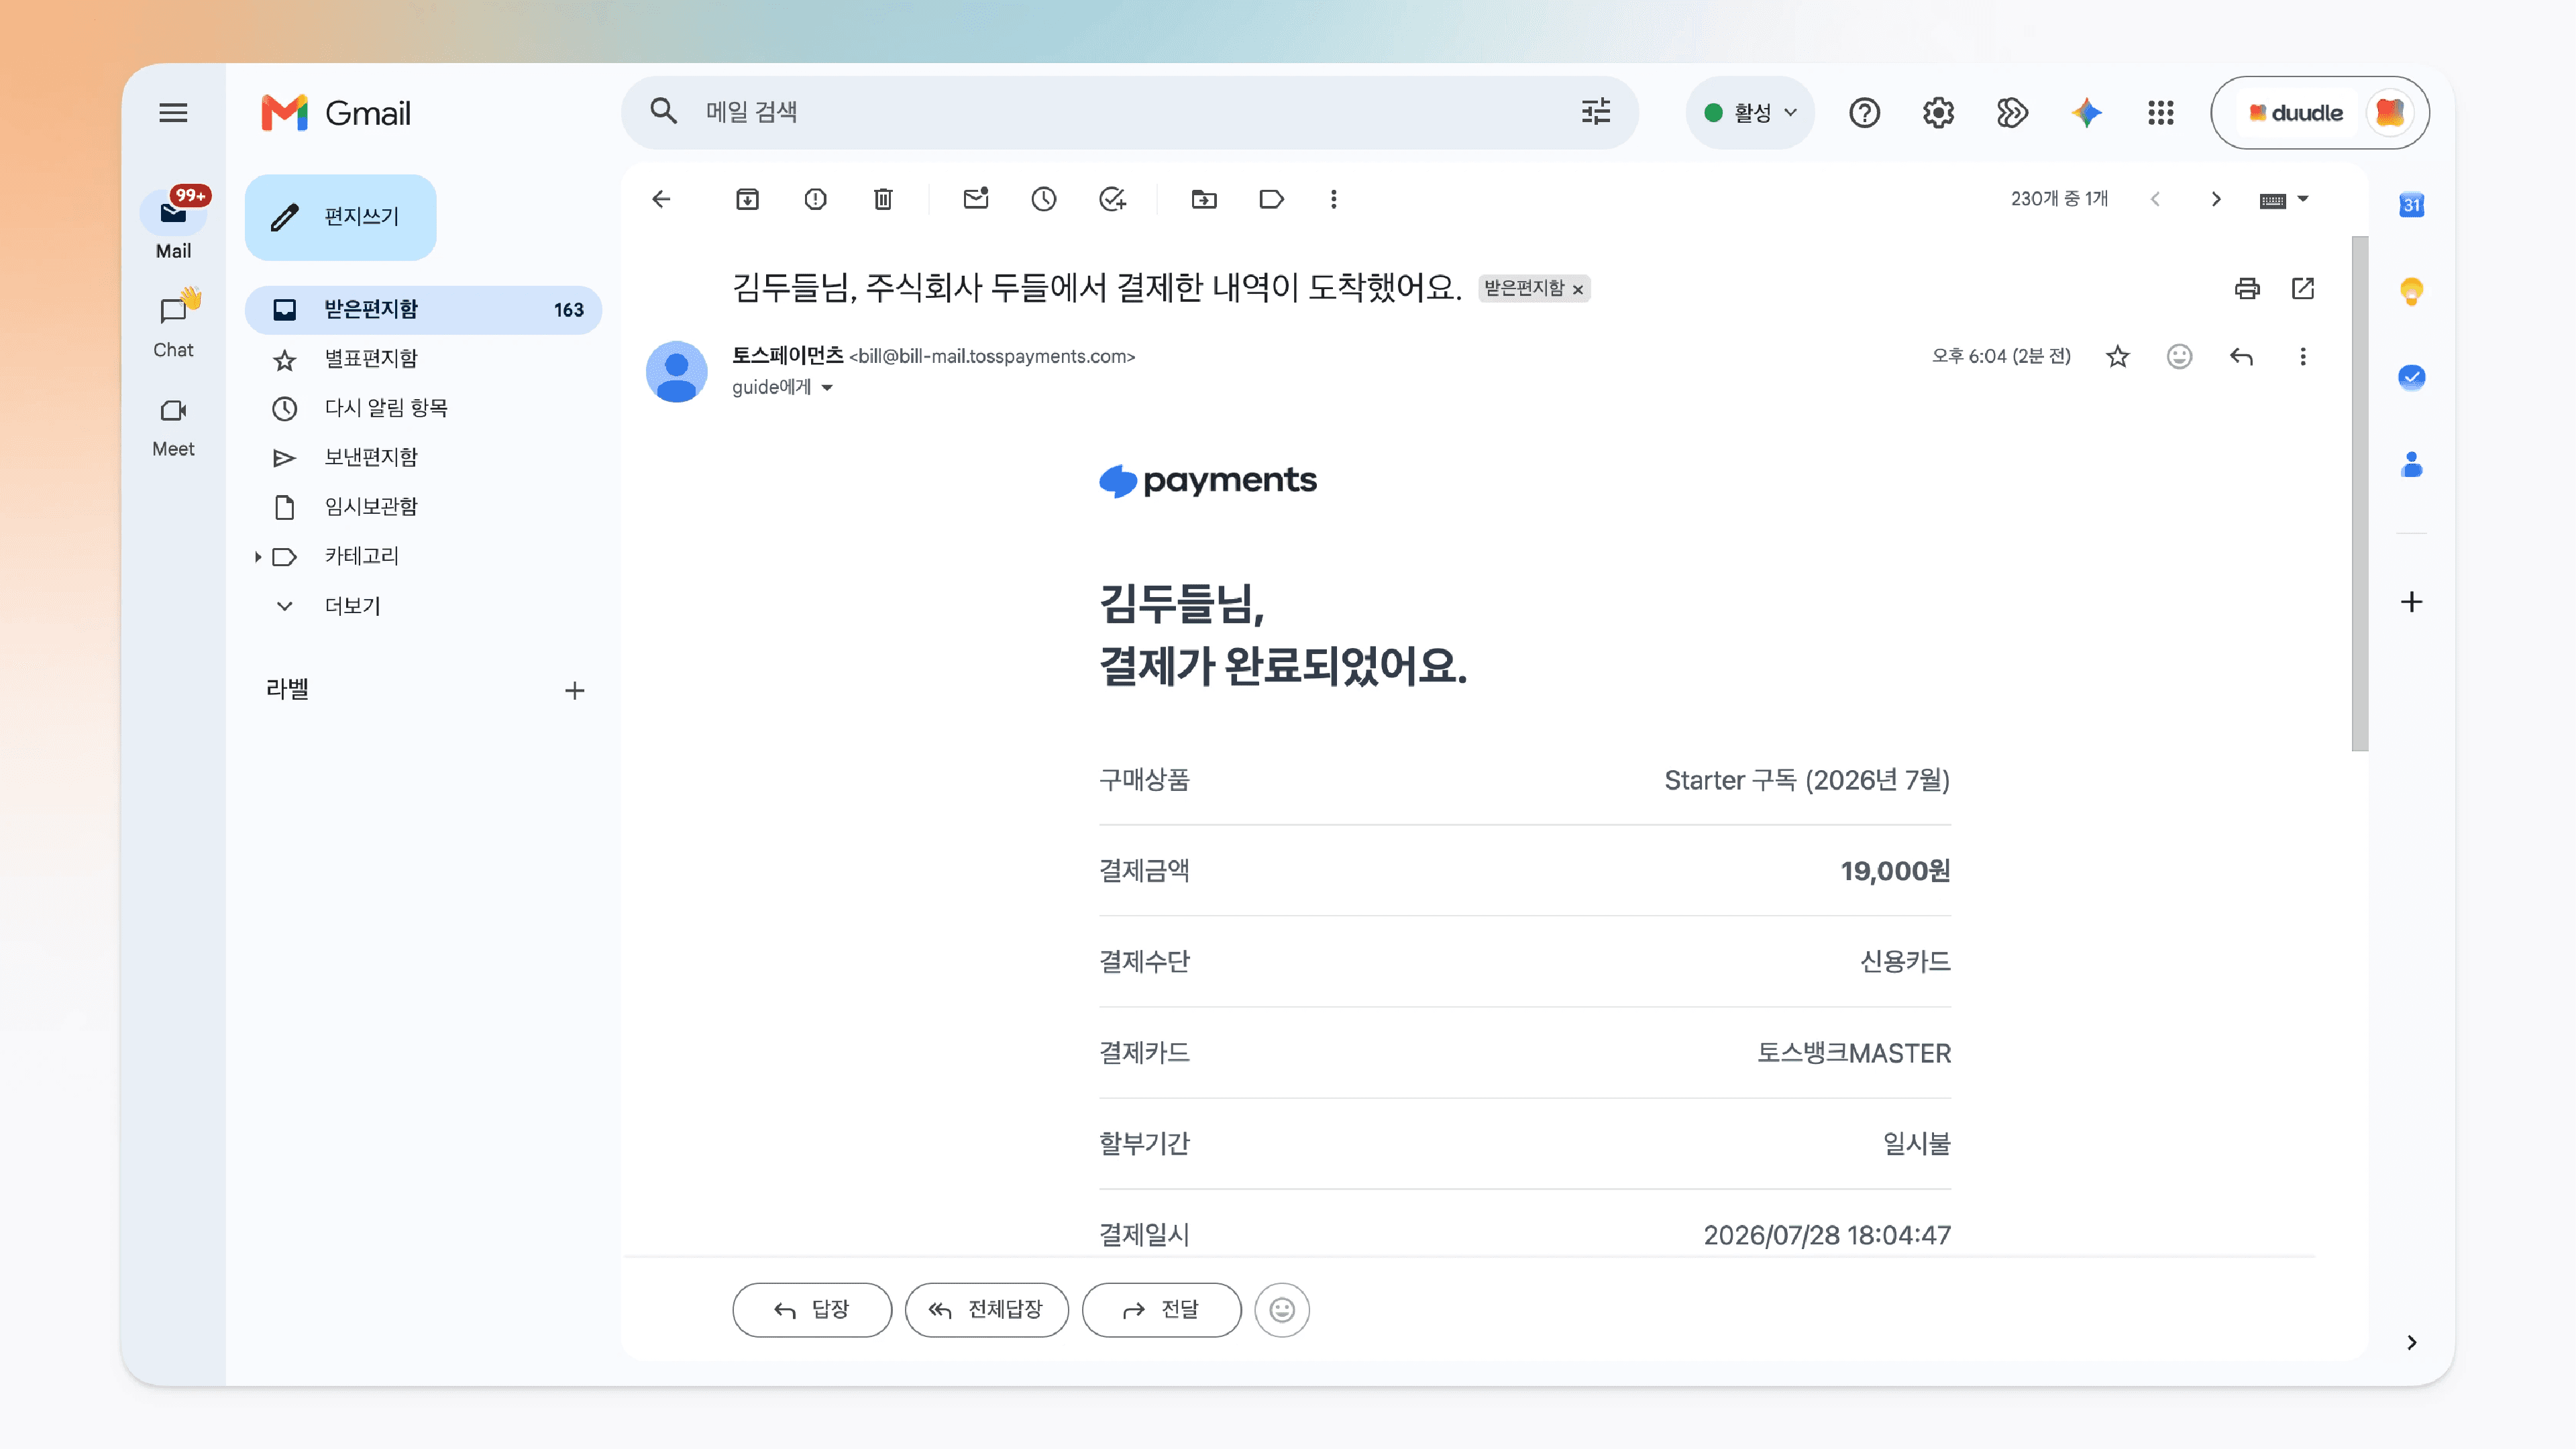The height and width of the screenshot is (1449, 2576).
Task: Open email in new window
Action: (x=2303, y=289)
